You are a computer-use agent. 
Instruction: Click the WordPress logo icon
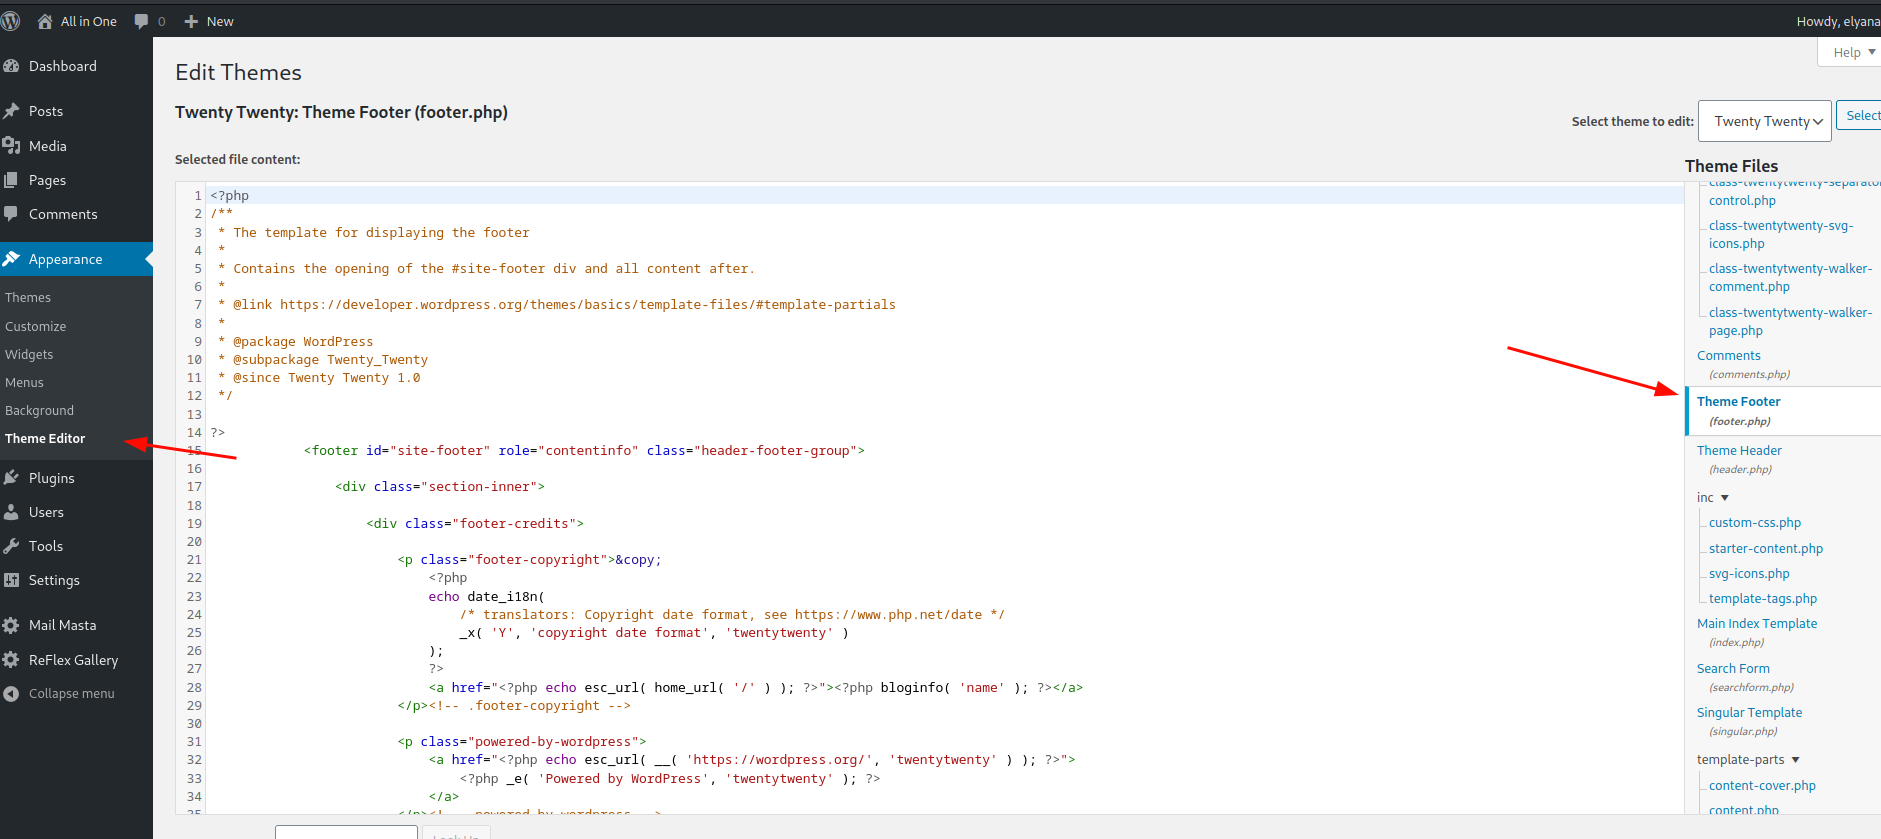(x=10, y=21)
